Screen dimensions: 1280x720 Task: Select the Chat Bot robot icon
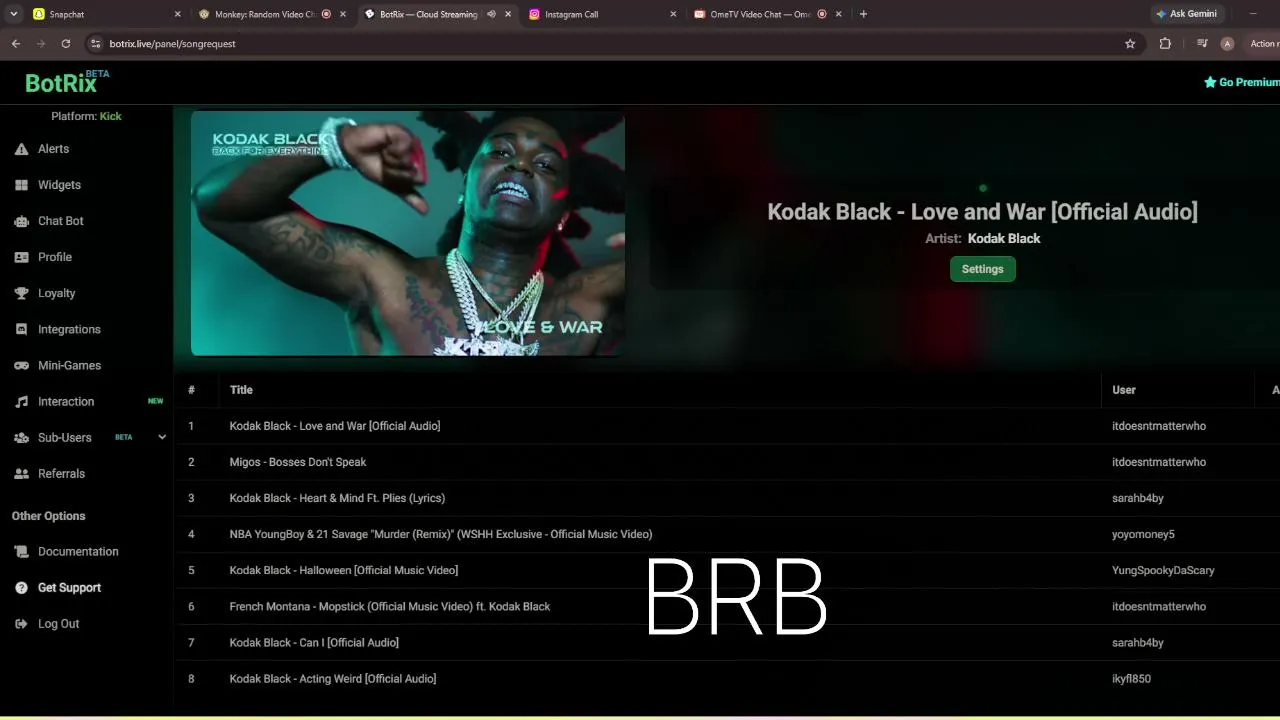21,221
